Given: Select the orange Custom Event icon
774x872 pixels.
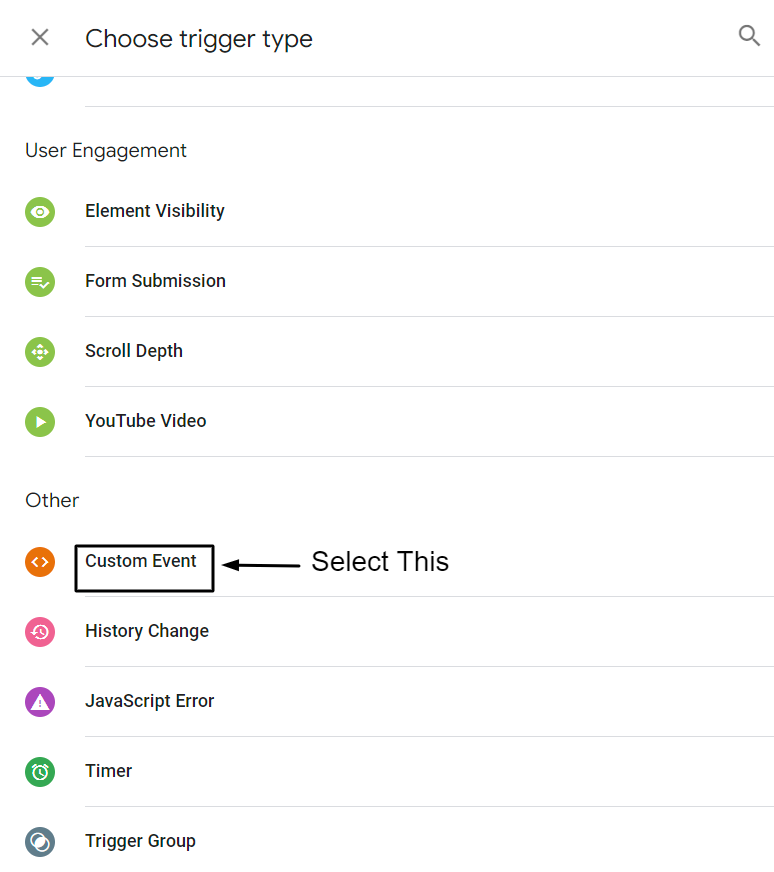Looking at the screenshot, I should pyautogui.click(x=40, y=562).
